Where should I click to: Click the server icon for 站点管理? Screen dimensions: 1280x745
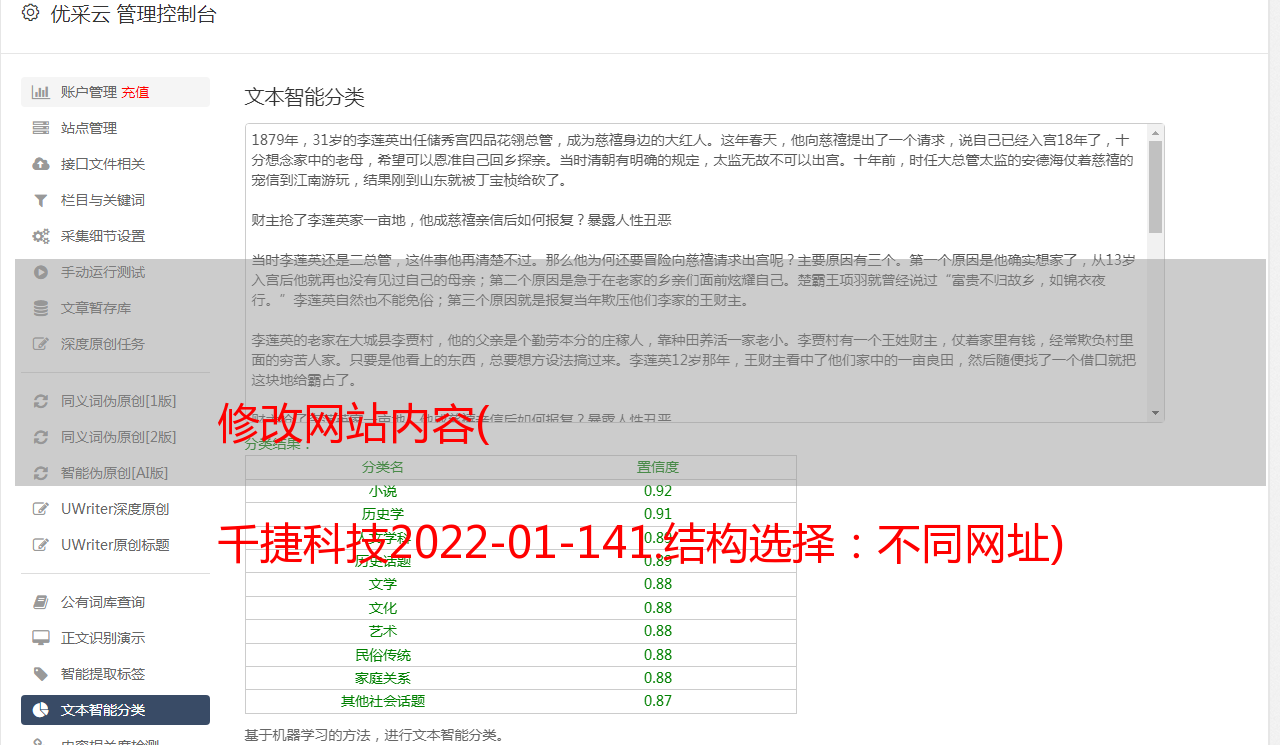41,128
